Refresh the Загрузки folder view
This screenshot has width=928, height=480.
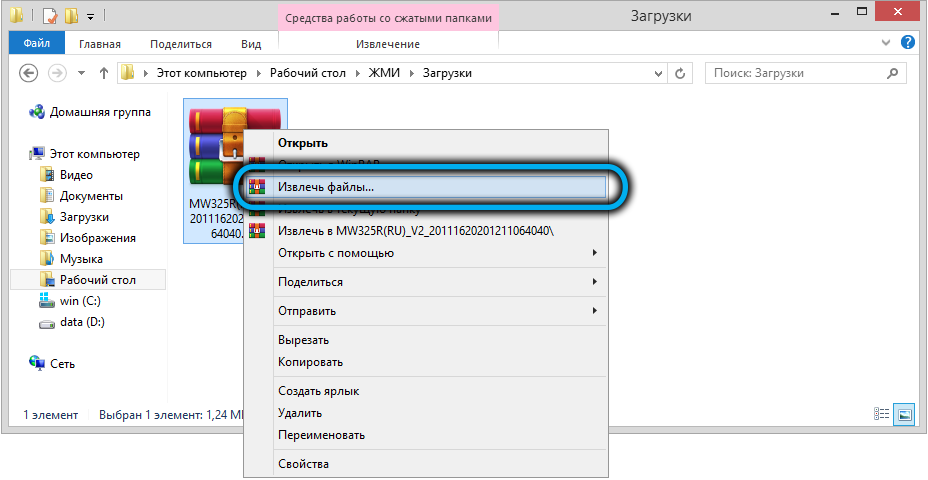tap(681, 73)
